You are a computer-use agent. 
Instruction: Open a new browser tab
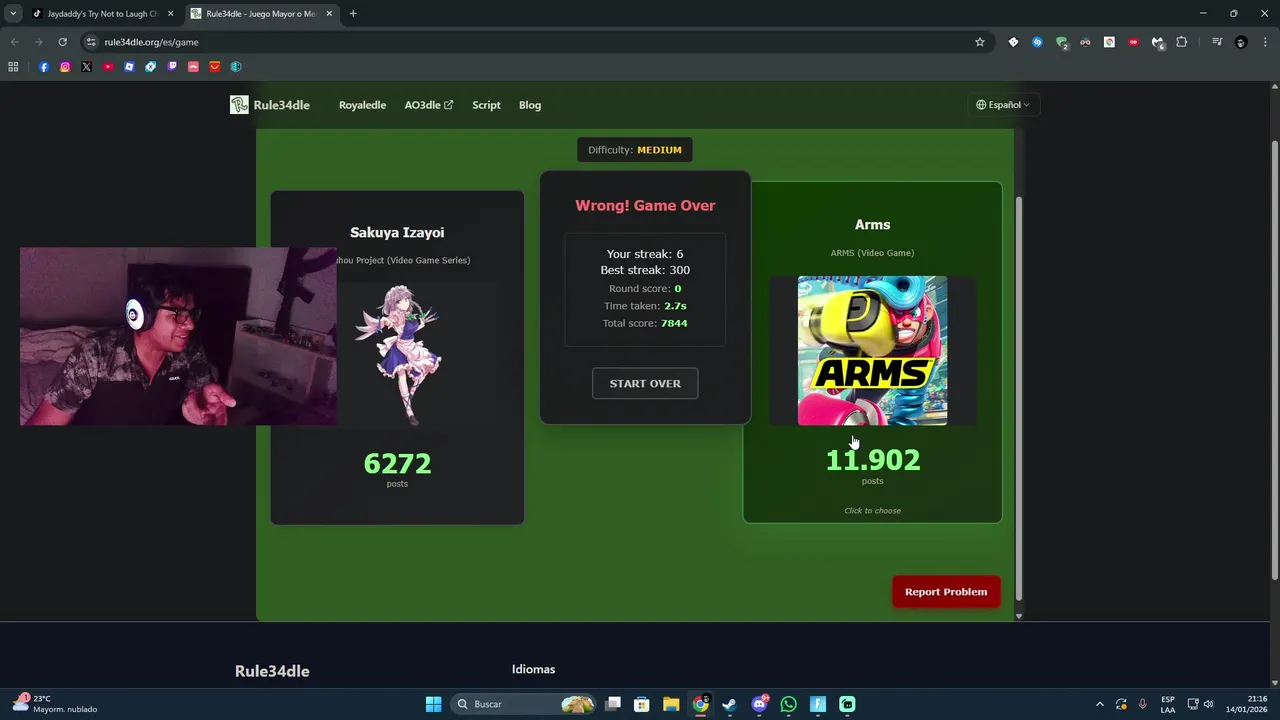353,14
